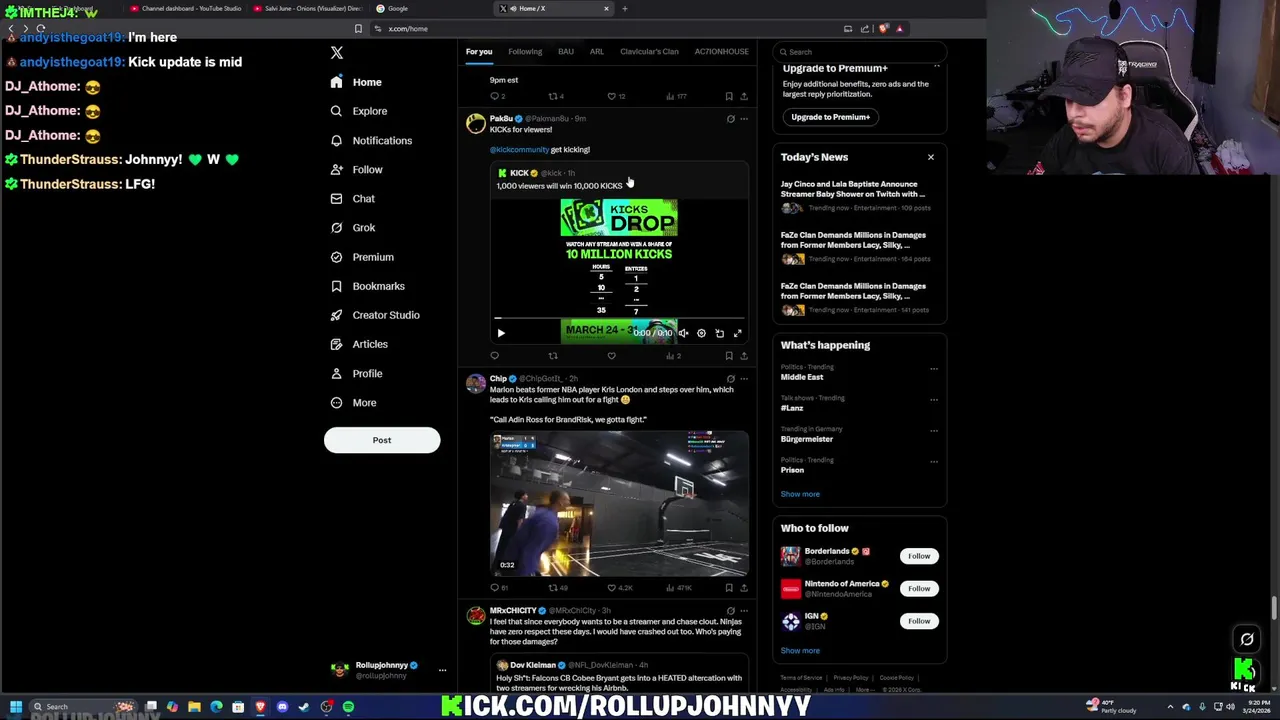Open Explore in the left sidebar
This screenshot has height=720, width=1280.
point(358,111)
